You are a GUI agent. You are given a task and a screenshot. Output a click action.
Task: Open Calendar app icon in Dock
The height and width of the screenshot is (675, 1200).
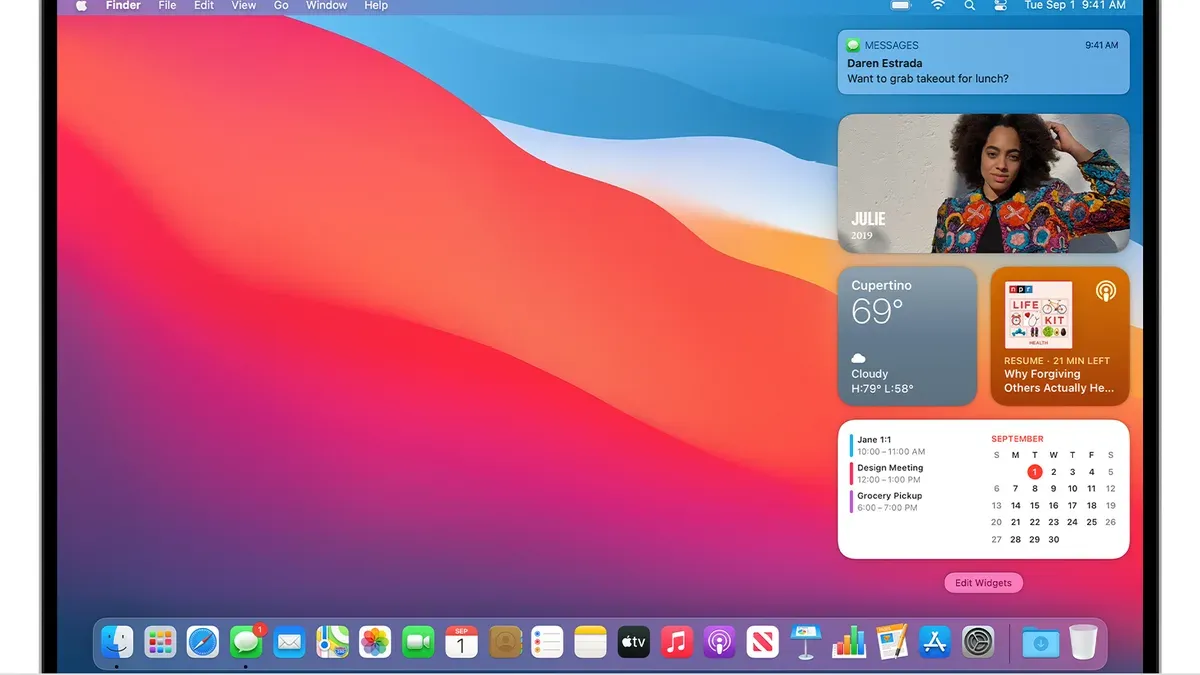click(461, 642)
